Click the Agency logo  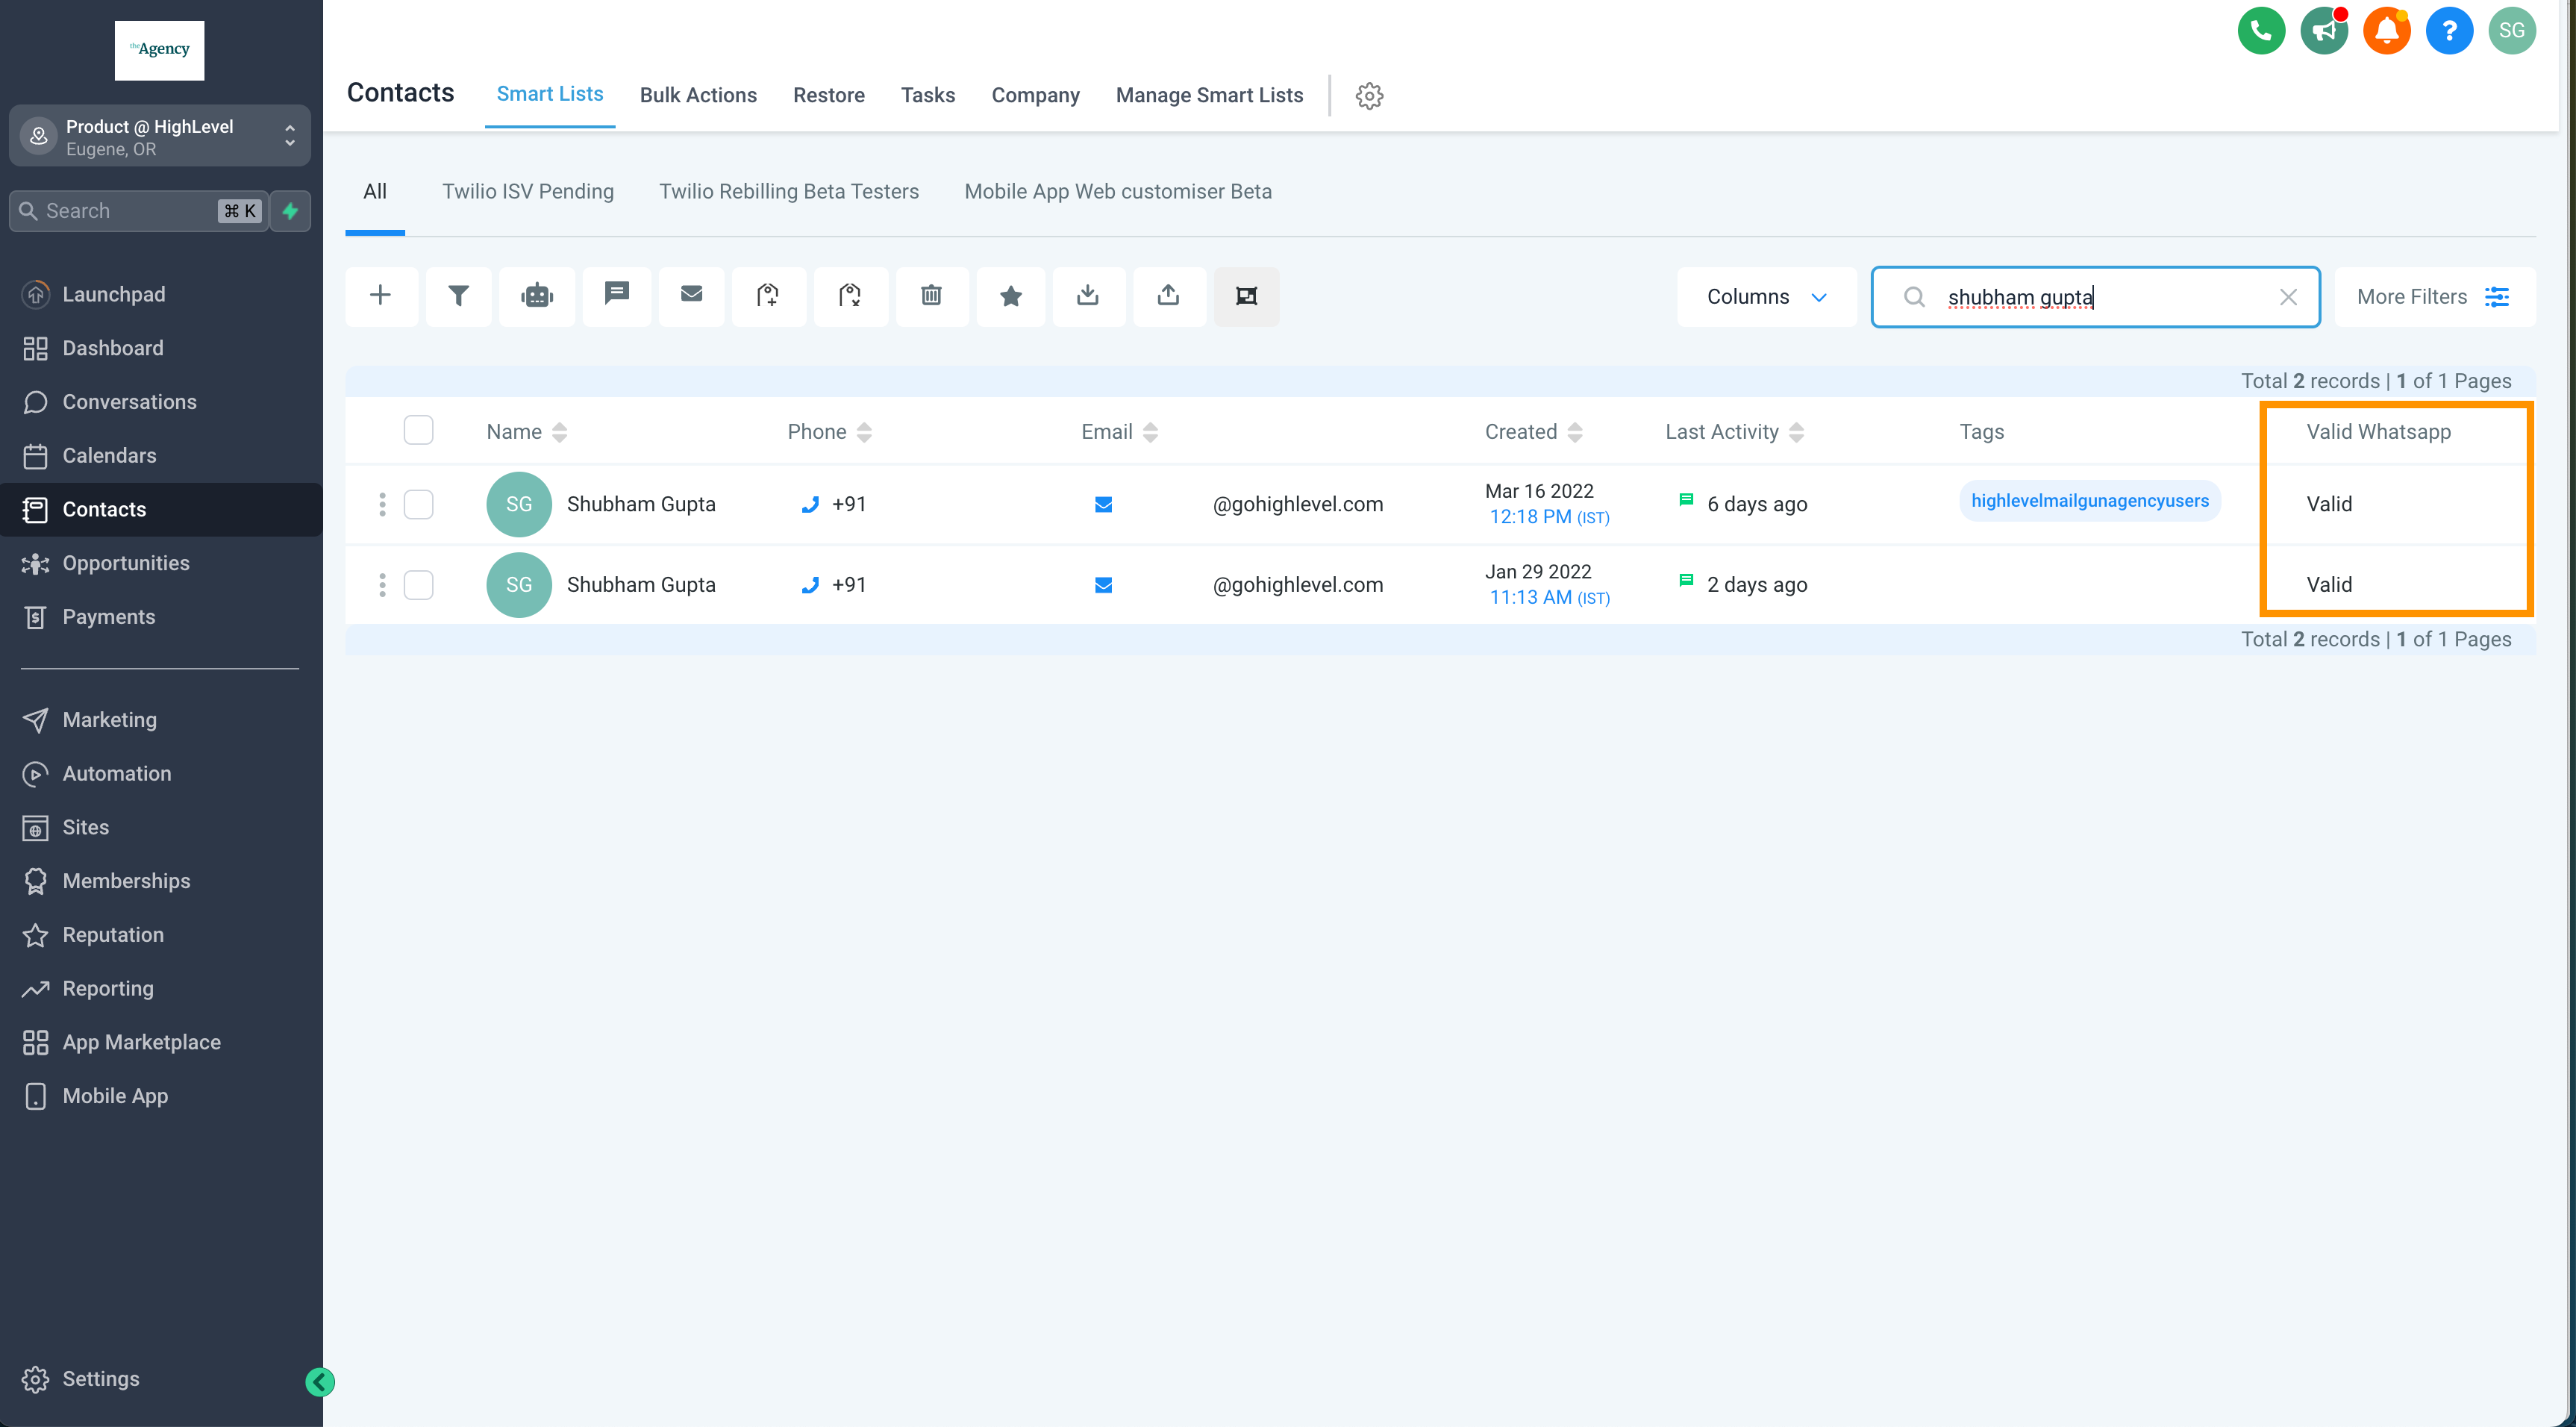[x=159, y=50]
